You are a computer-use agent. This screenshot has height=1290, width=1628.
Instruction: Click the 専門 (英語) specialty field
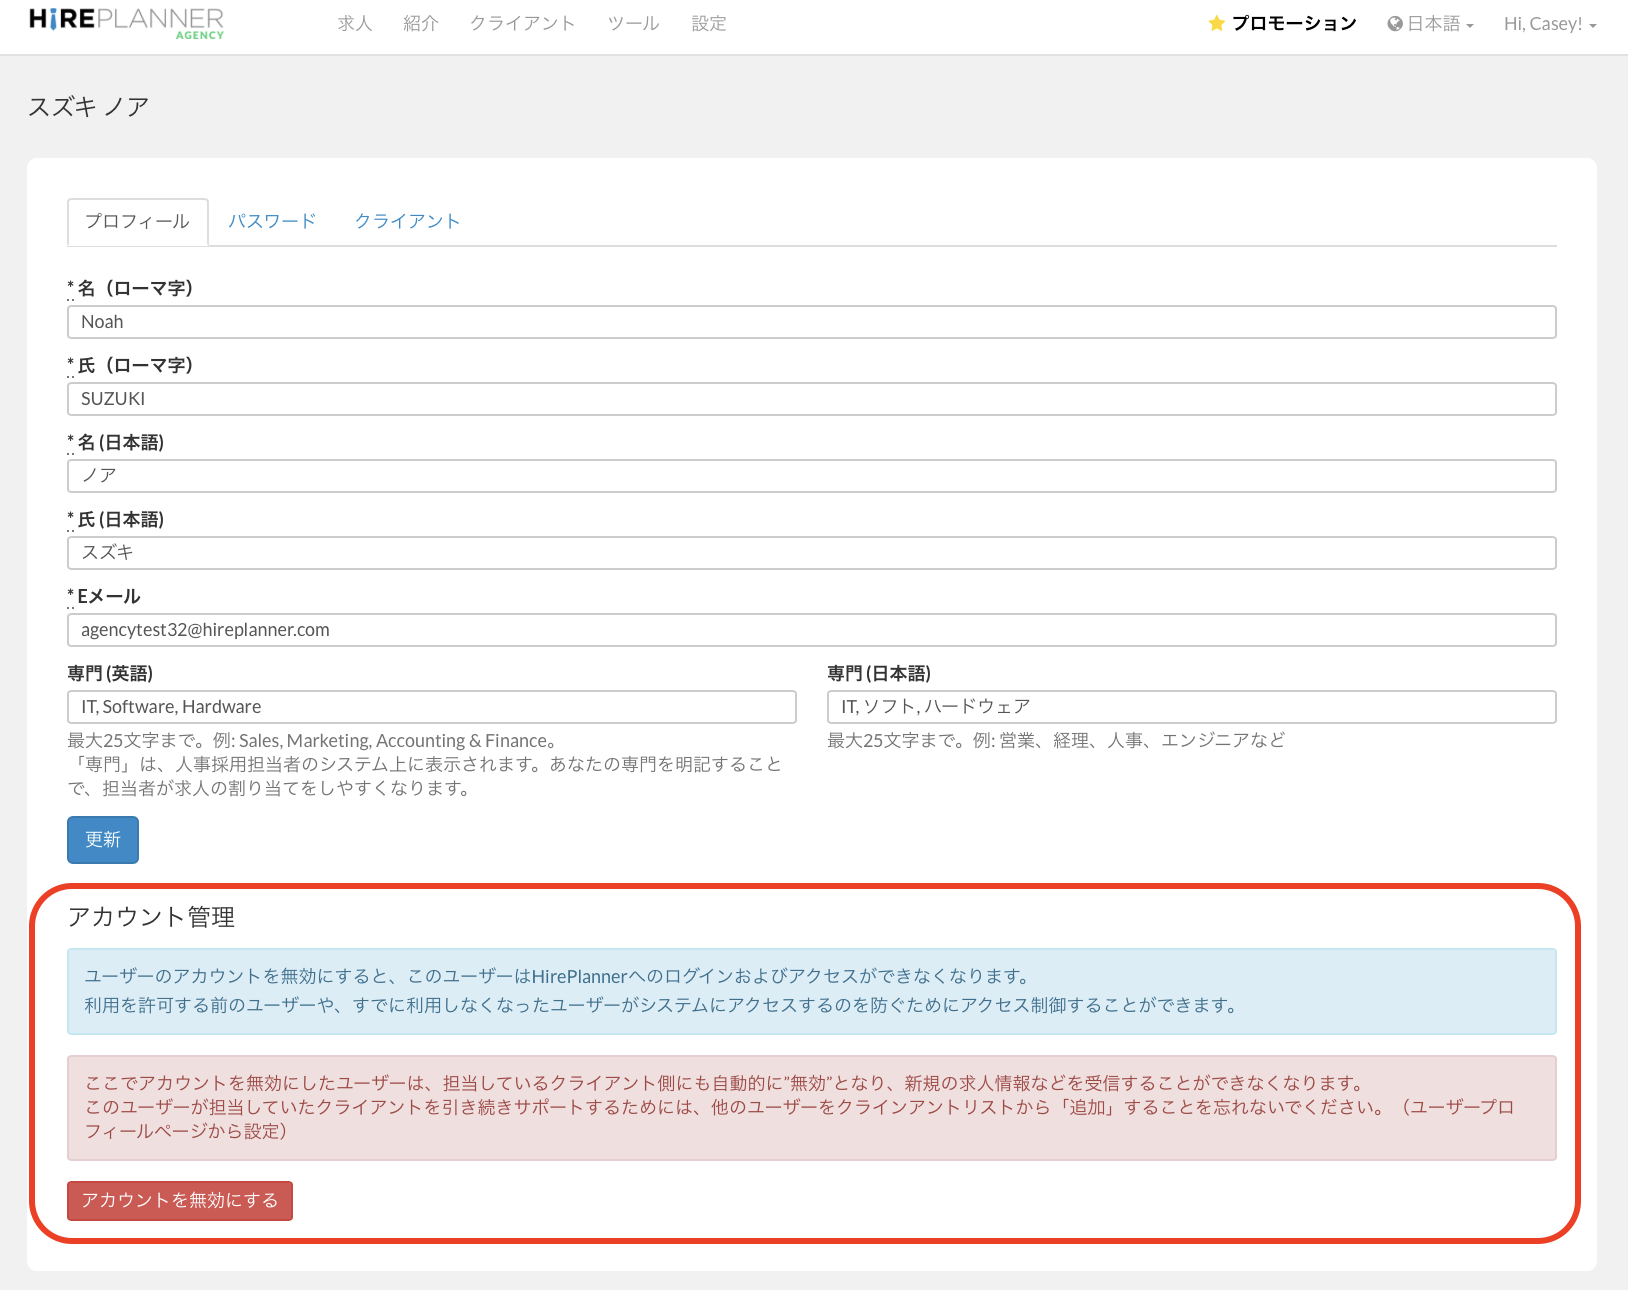coord(431,707)
